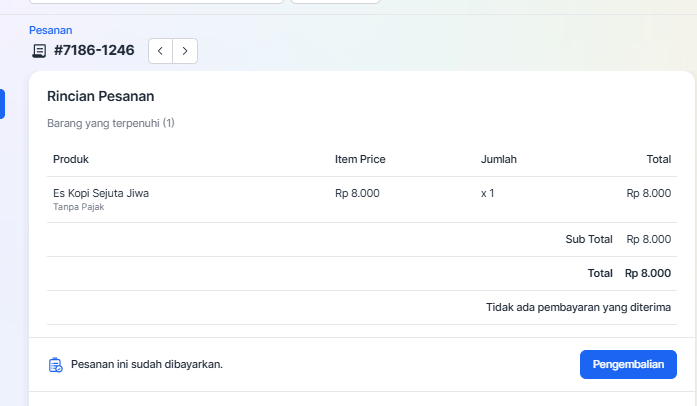This screenshot has height=406, width=697.
Task: Select the order number #7186-1246 heading
Action: (95, 51)
